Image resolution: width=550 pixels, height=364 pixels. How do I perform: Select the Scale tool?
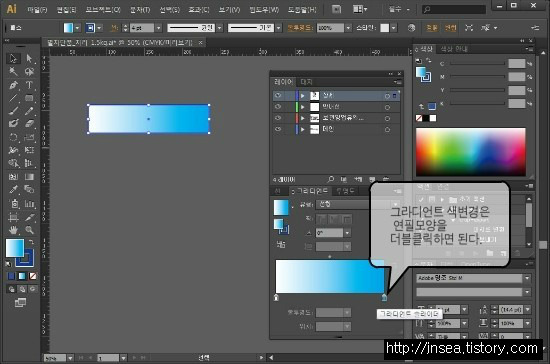[x=29, y=137]
